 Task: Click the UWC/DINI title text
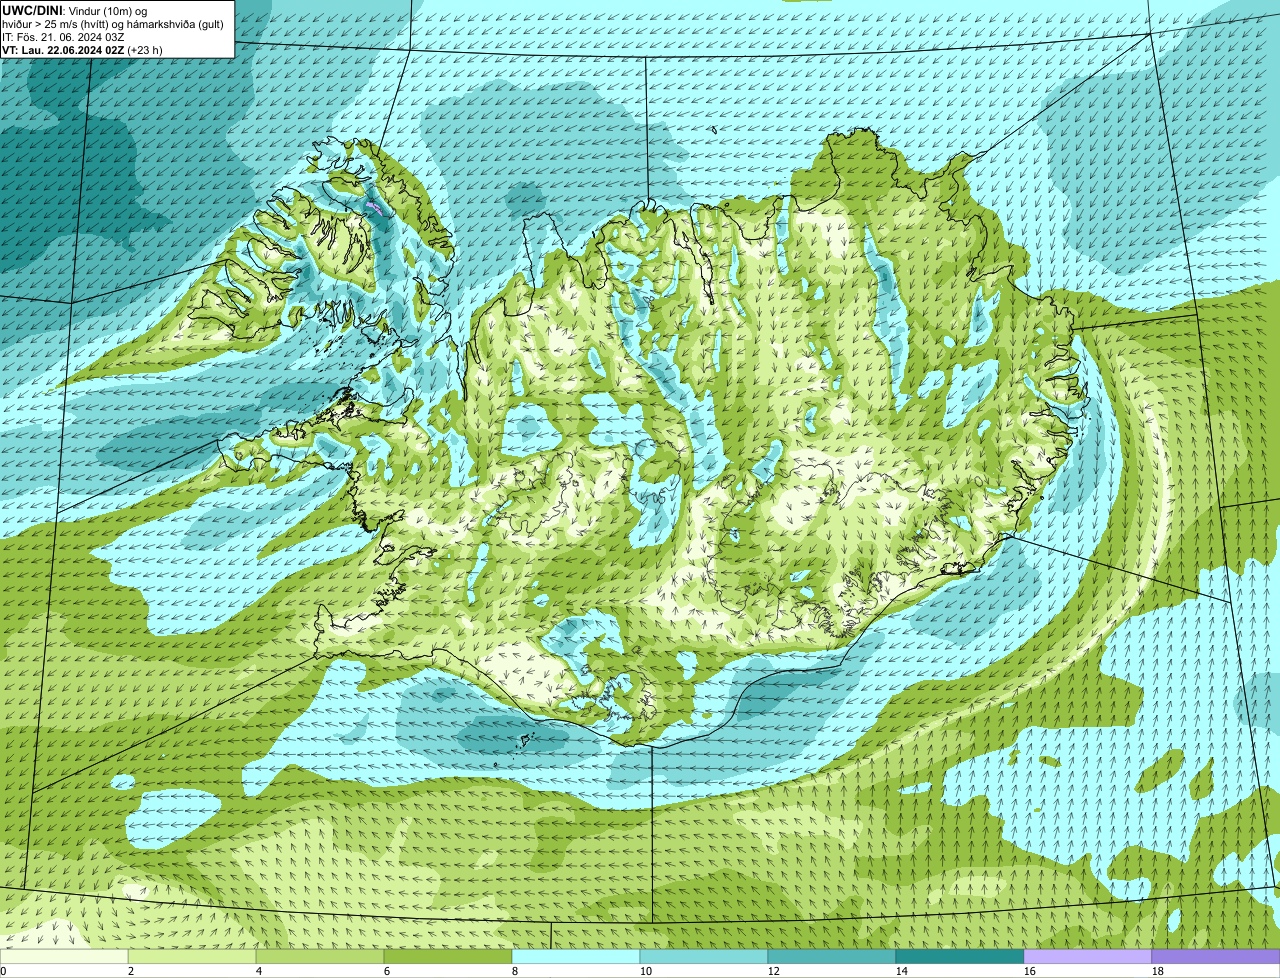[x=32, y=10]
